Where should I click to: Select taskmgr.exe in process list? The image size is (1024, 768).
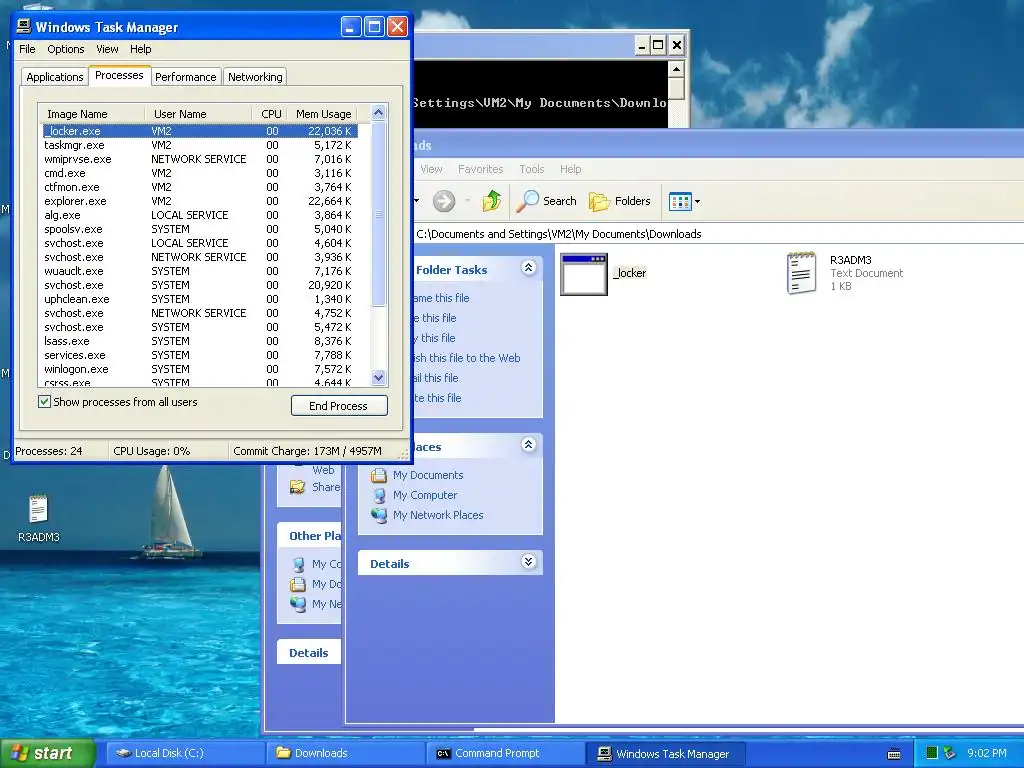(x=200, y=145)
